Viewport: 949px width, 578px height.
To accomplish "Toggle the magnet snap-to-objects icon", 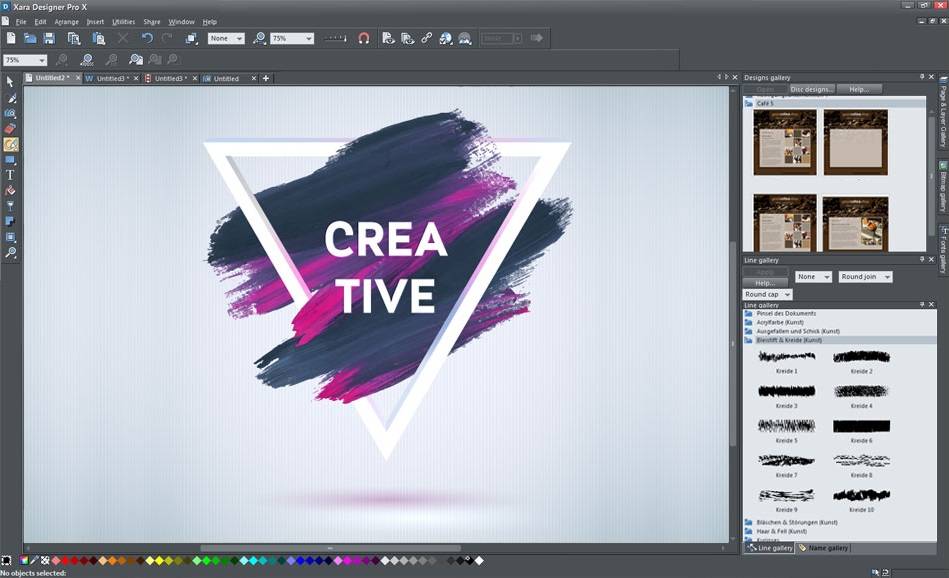I will click(x=363, y=38).
